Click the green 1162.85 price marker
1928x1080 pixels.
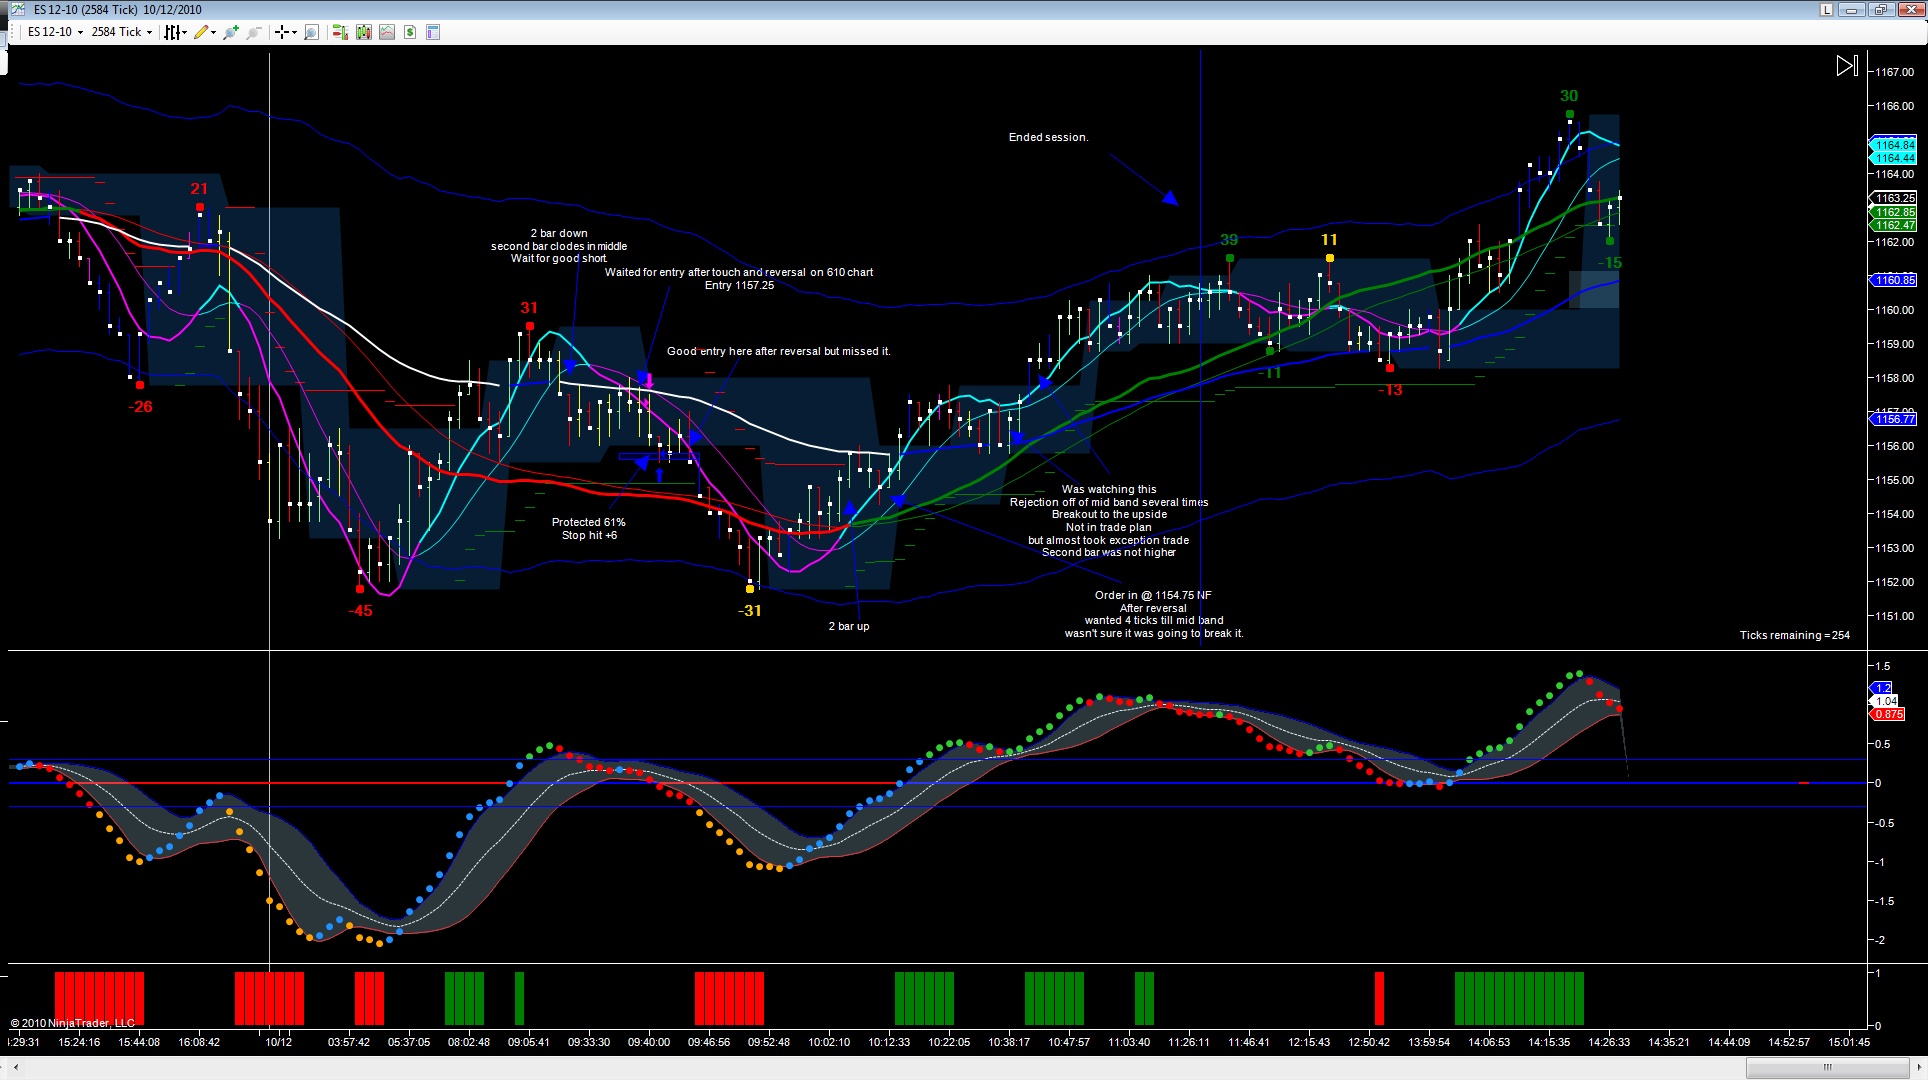(x=1893, y=213)
